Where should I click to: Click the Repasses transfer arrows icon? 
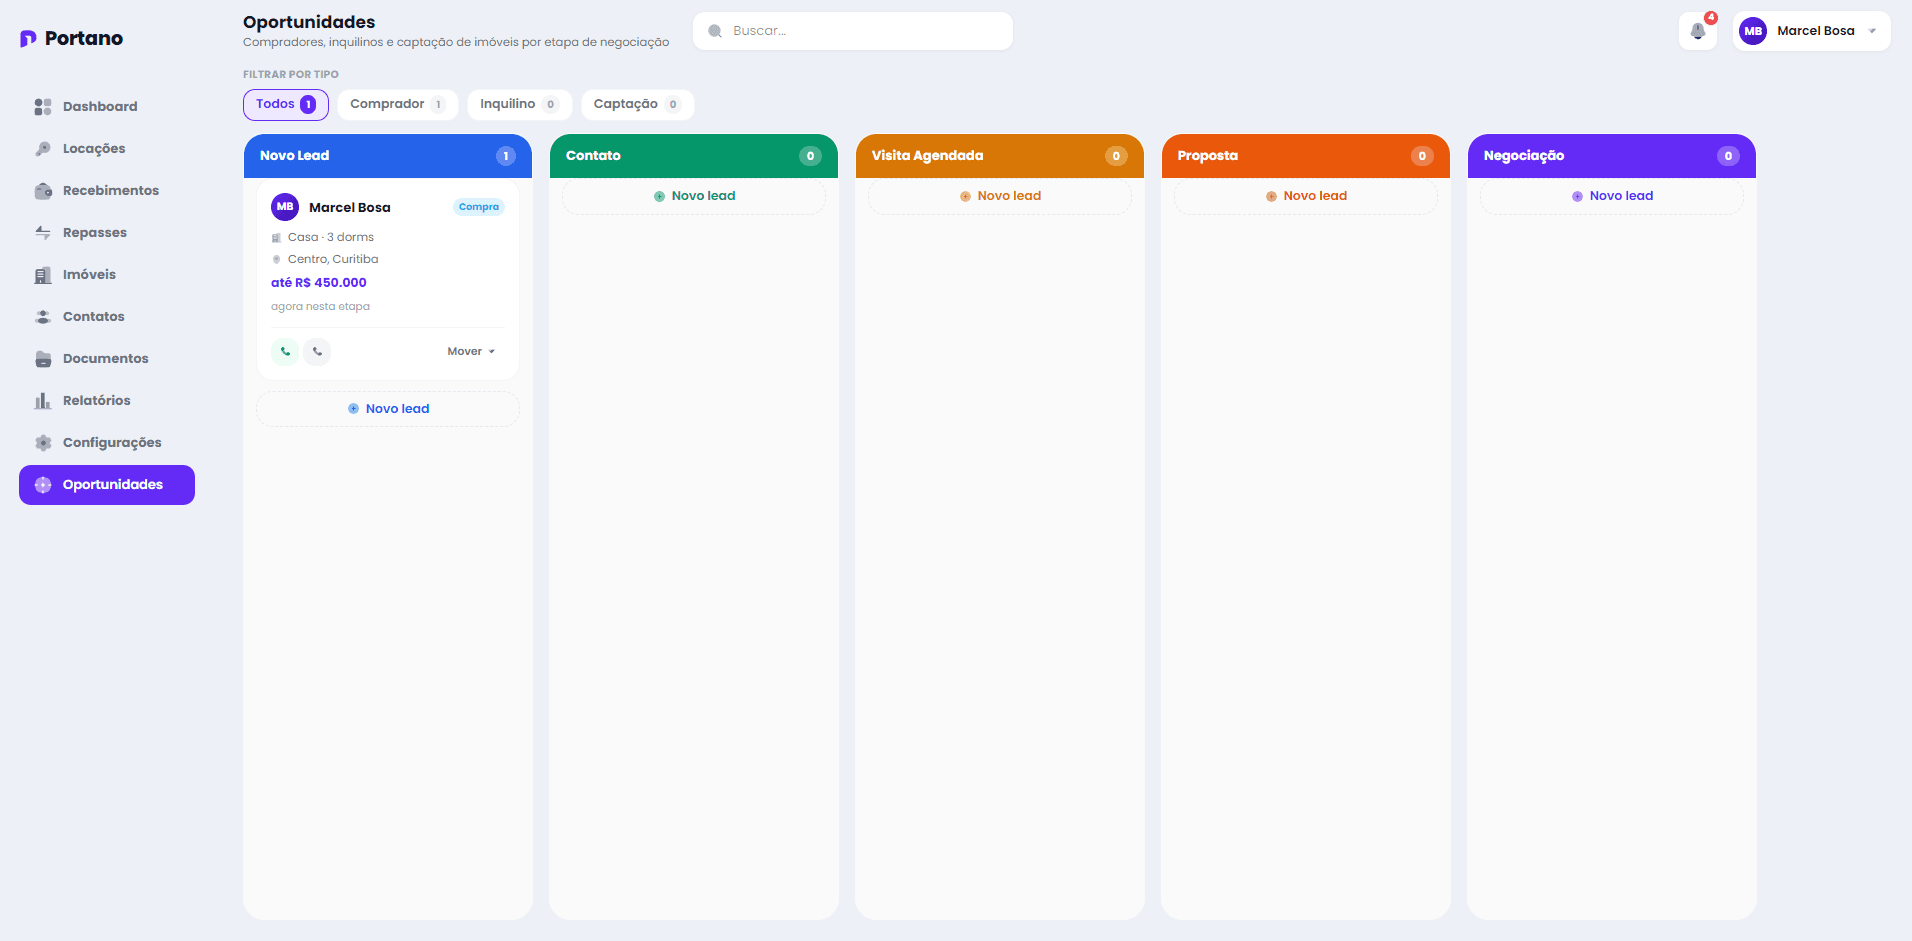pyautogui.click(x=43, y=233)
